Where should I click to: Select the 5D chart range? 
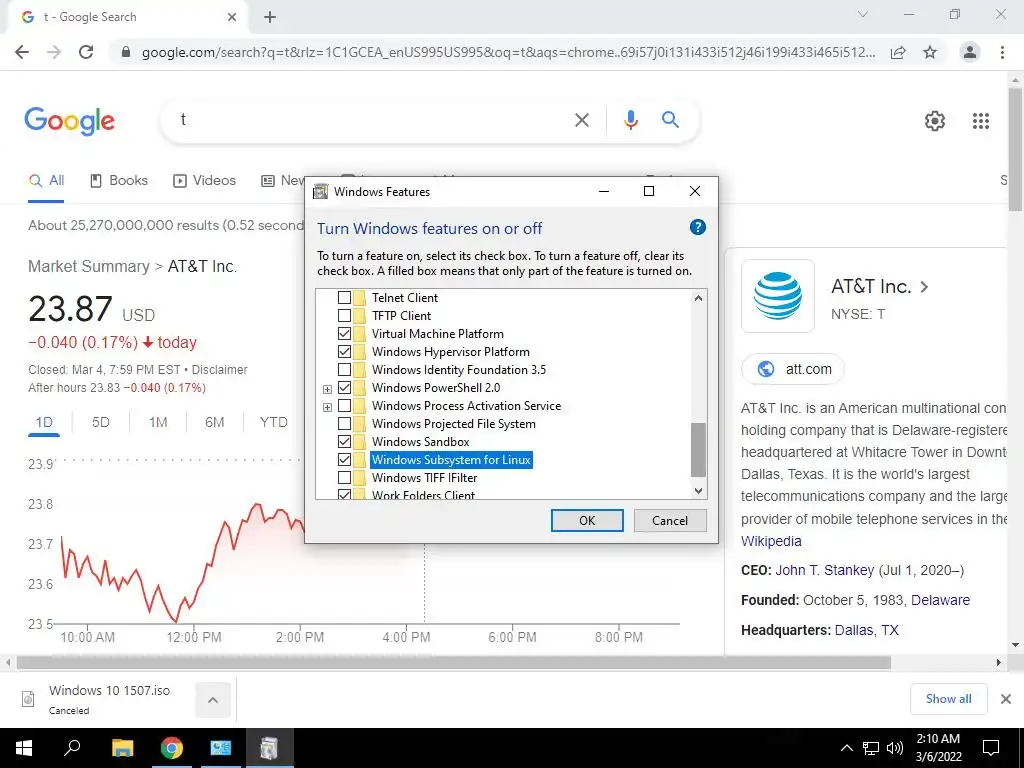(x=101, y=423)
